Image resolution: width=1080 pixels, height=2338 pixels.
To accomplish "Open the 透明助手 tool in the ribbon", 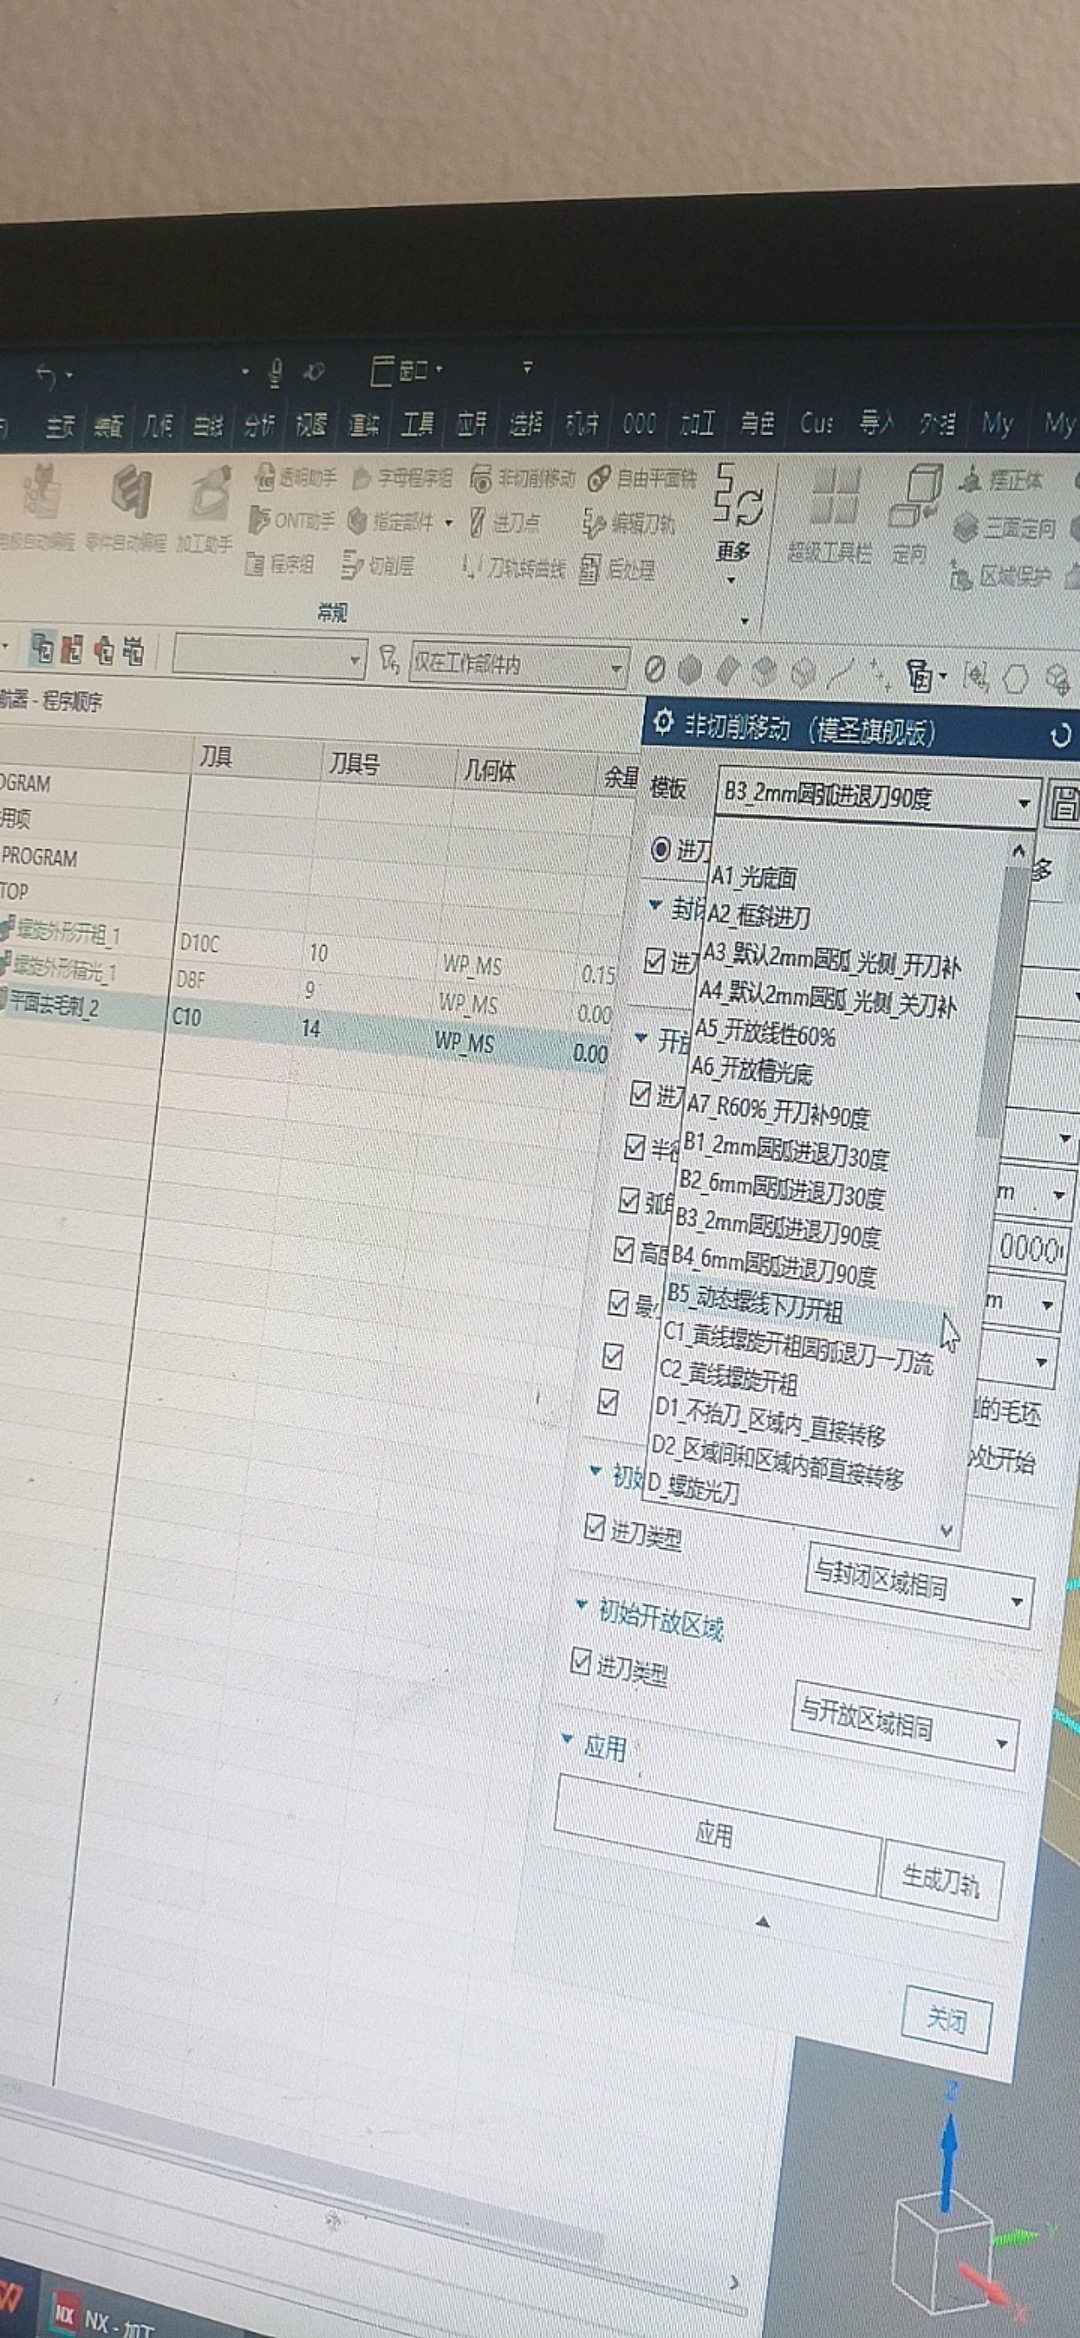I will tap(296, 478).
